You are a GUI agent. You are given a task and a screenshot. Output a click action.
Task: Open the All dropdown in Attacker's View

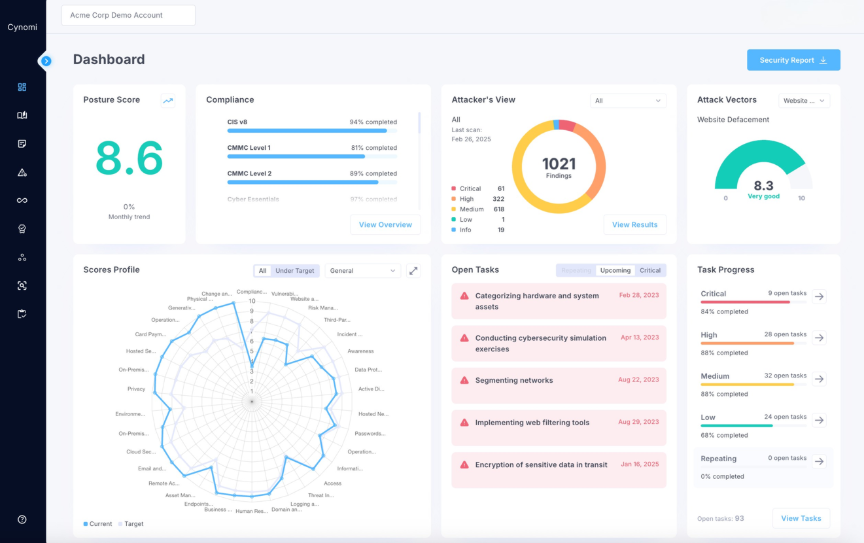[x=628, y=100]
